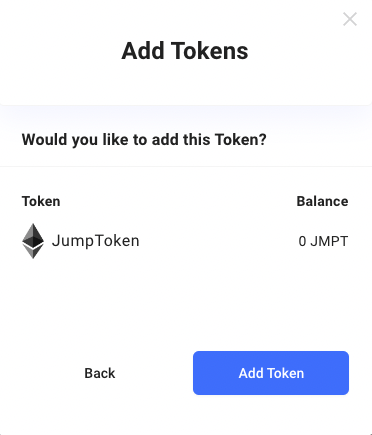Image resolution: width=372 pixels, height=435 pixels.
Task: Click the gray X in the dialog corner
Action: [350, 19]
